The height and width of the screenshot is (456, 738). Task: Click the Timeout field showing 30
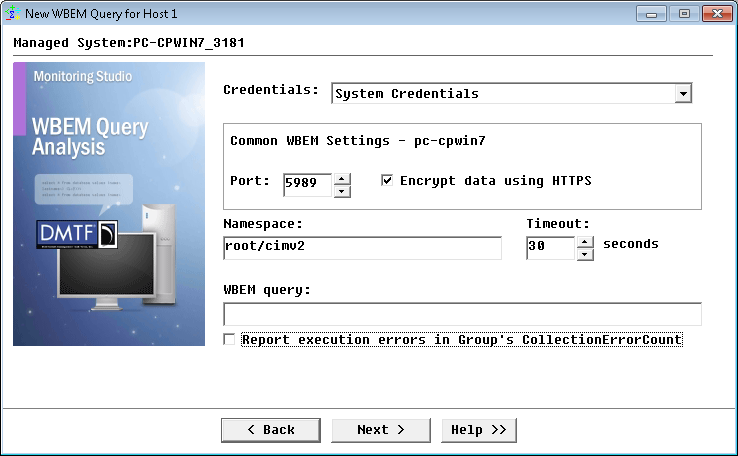[551, 248]
